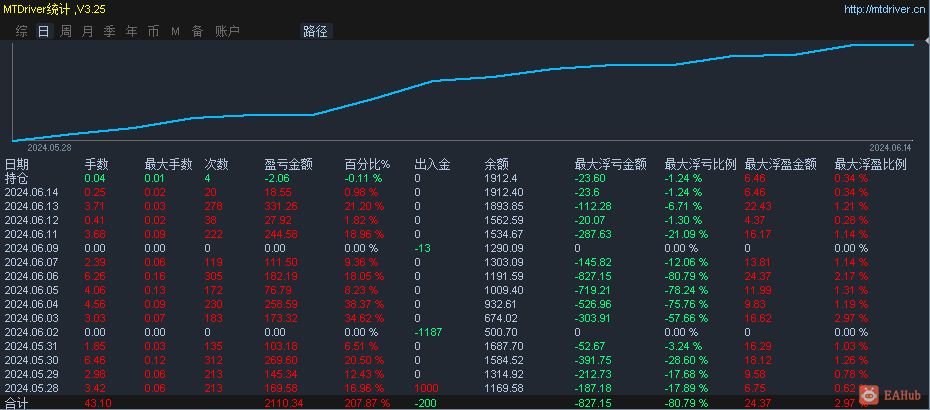
Task: Click the -200 net deposit total
Action: 426,403
